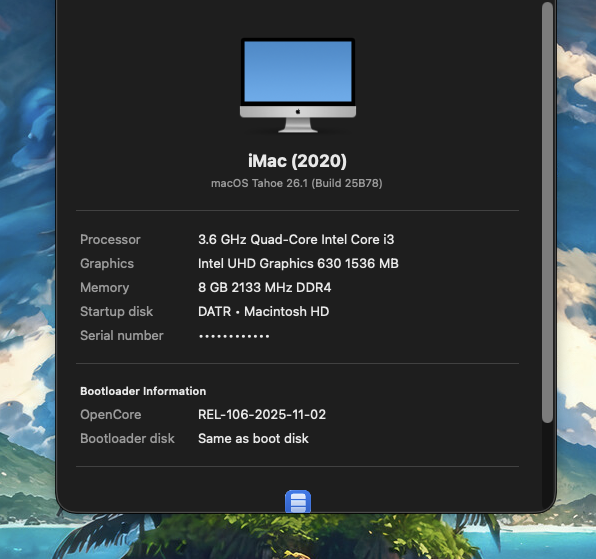Click the OpenCore label

111,414
